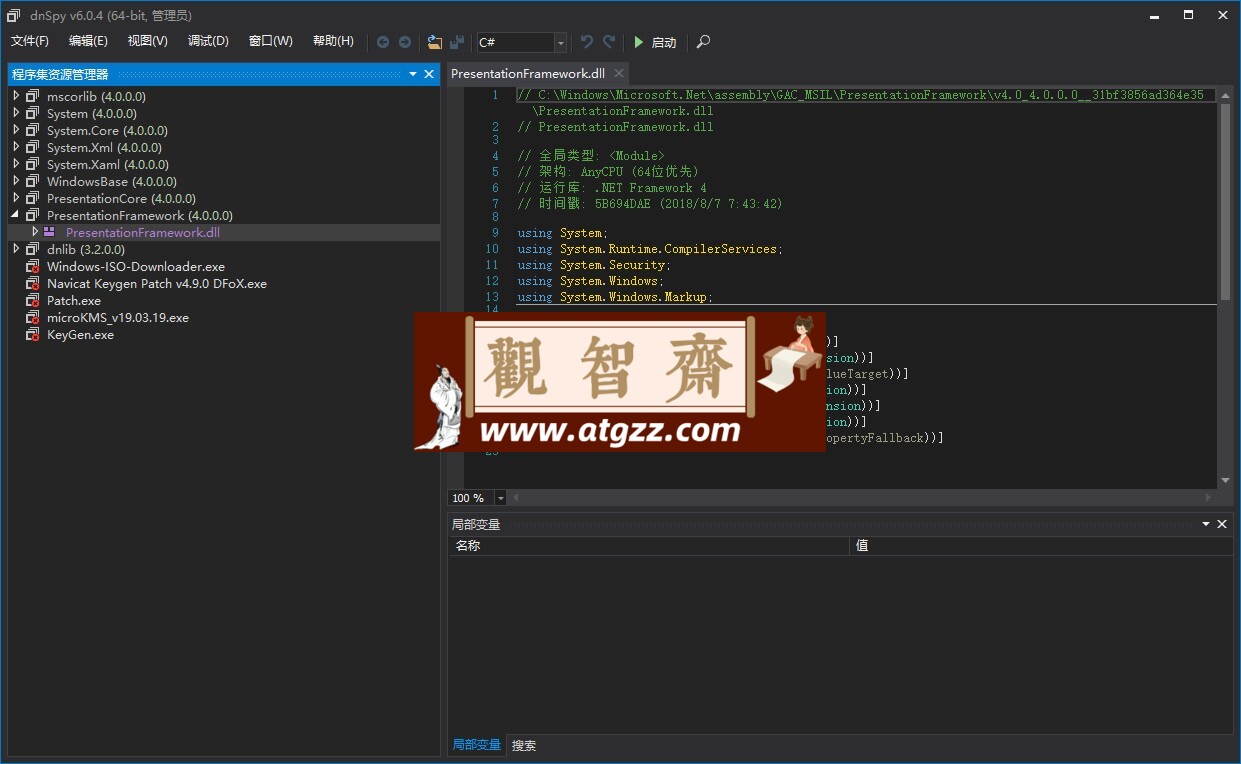
Task: Close the PresentationFramework.dll tab
Action: pyautogui.click(x=619, y=73)
